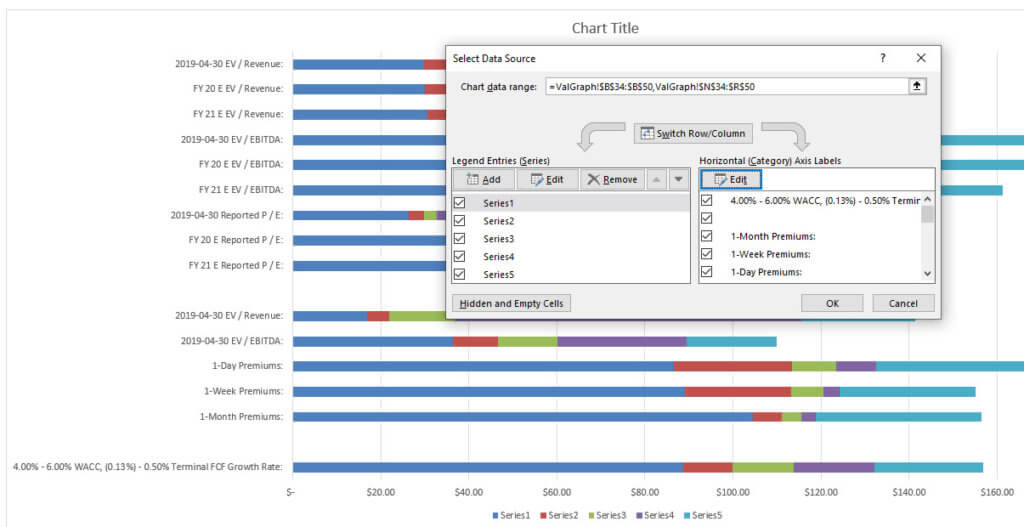Uncheck Series2 checkbox
The height and width of the screenshot is (527, 1024).
coord(459,221)
